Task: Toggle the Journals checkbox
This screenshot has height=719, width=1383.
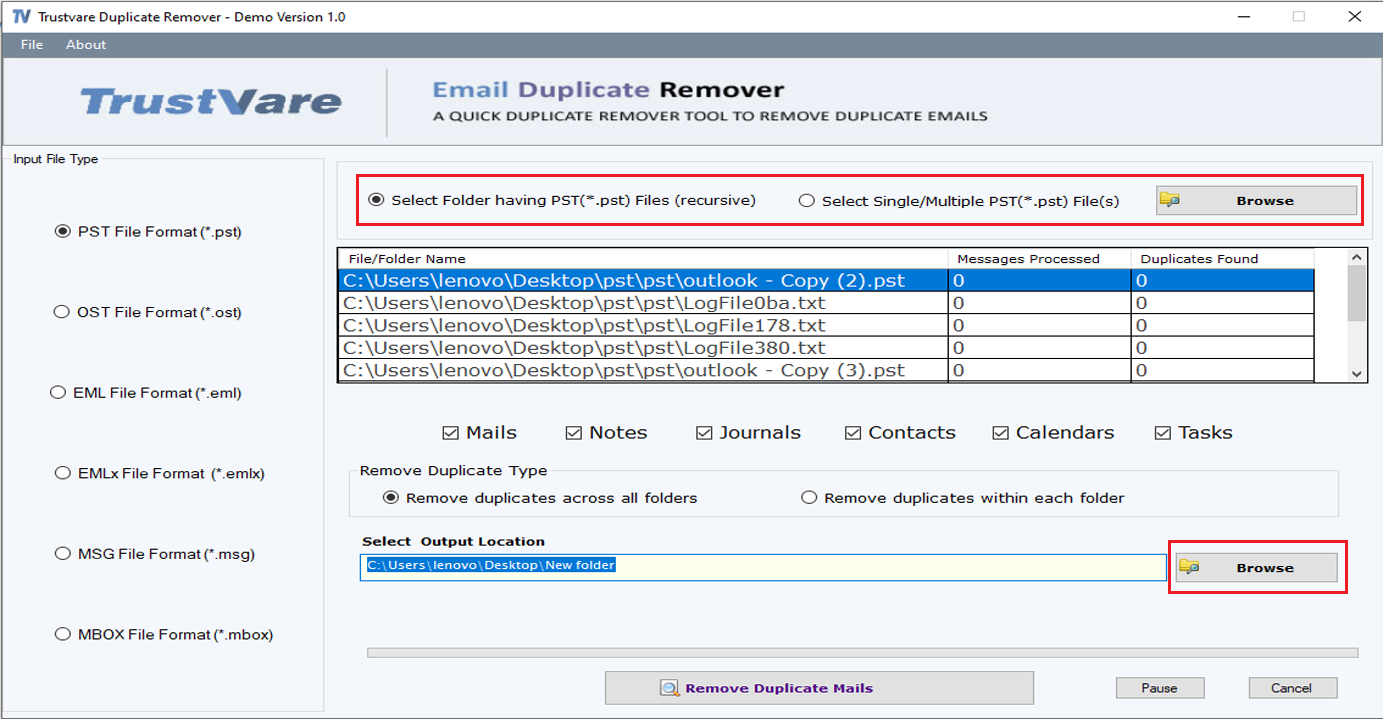Action: 748,433
